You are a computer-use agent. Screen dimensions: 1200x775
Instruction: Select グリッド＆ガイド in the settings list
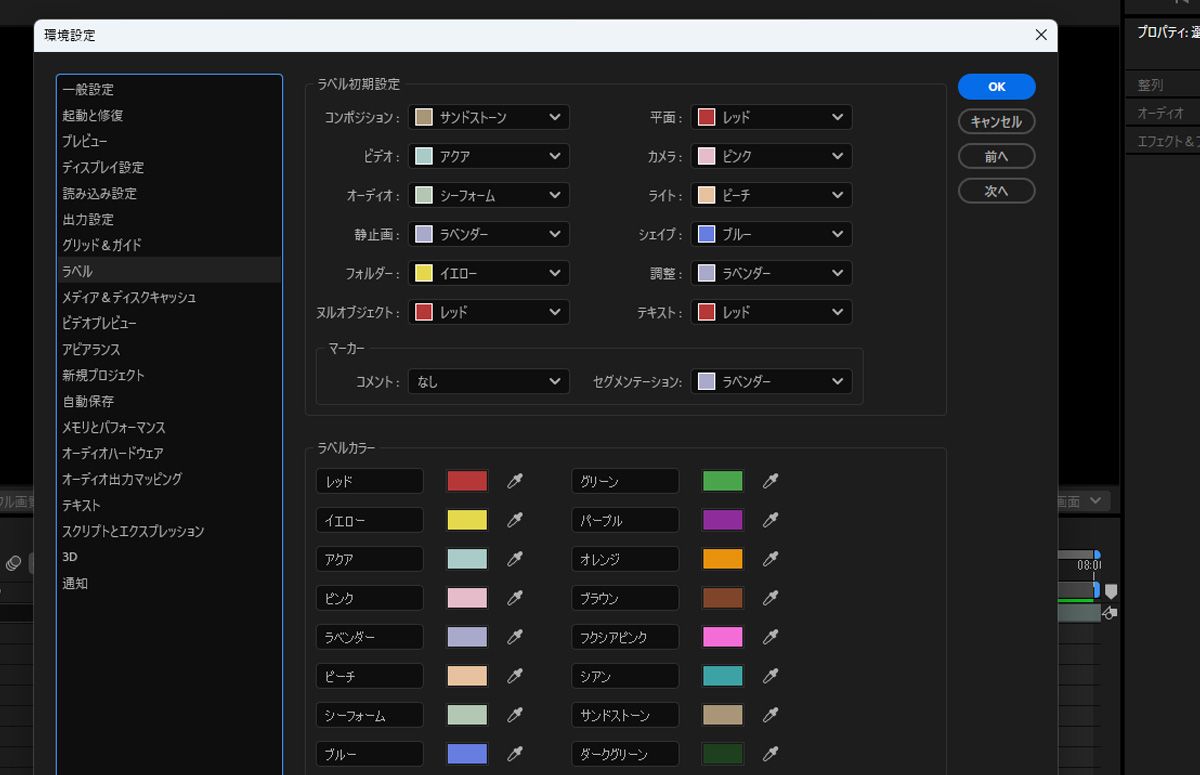169,245
